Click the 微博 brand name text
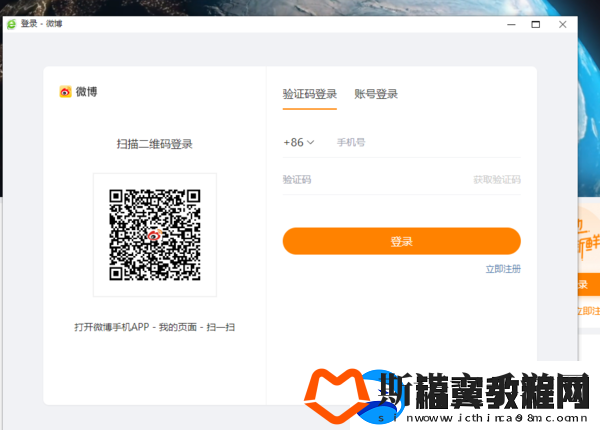The image size is (600, 430). coord(86,92)
